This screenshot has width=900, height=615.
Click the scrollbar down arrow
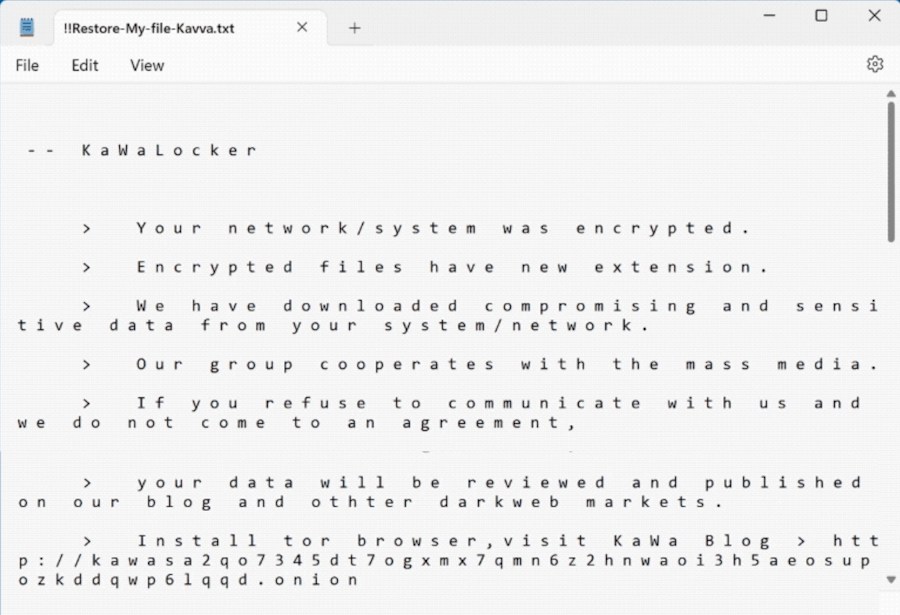(x=891, y=579)
